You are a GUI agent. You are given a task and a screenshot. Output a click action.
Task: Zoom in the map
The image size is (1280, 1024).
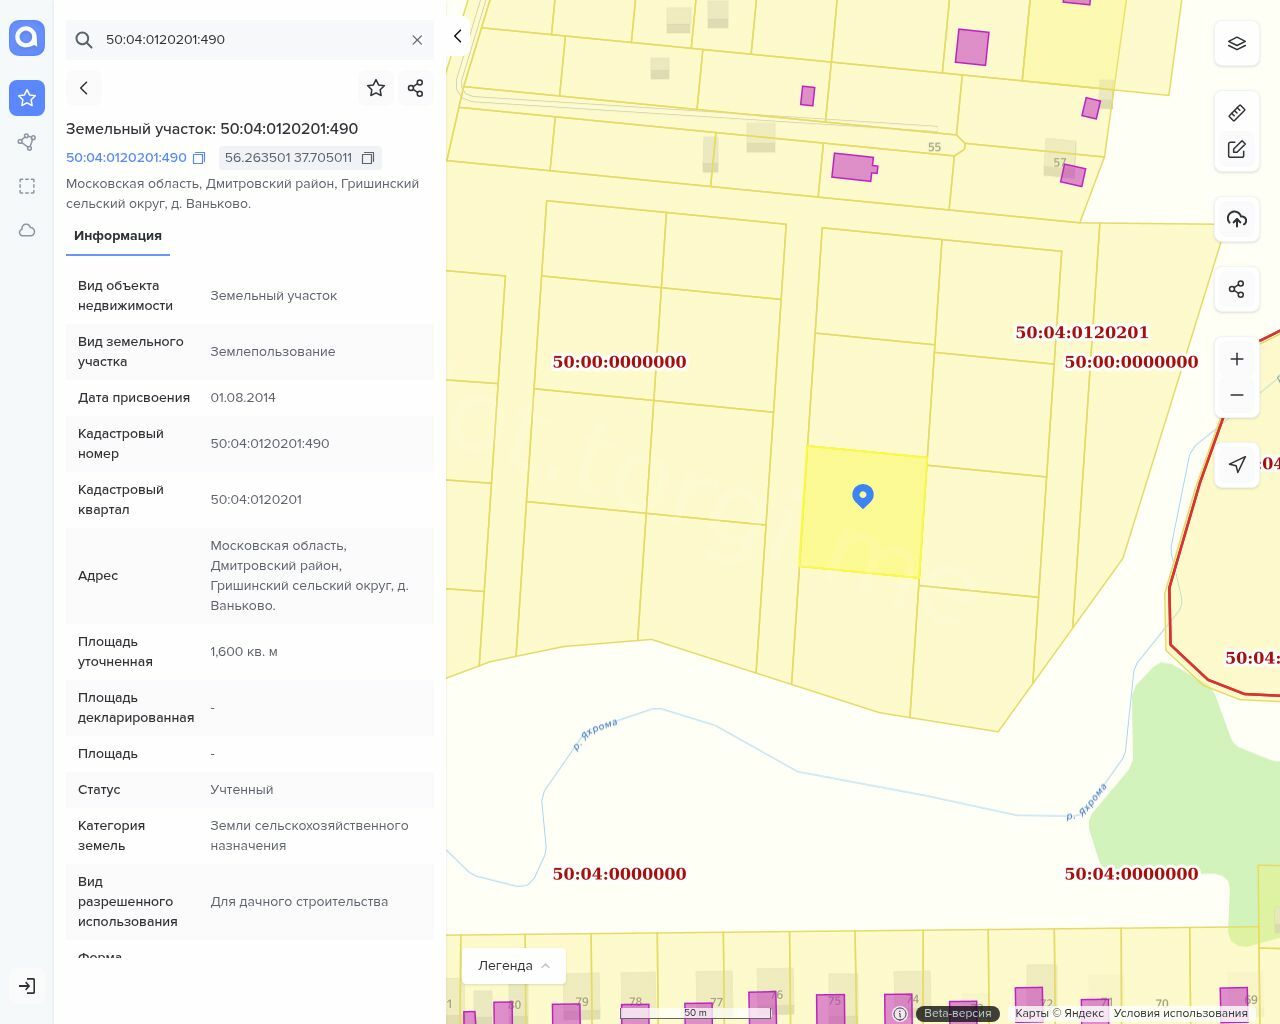pyautogui.click(x=1237, y=359)
